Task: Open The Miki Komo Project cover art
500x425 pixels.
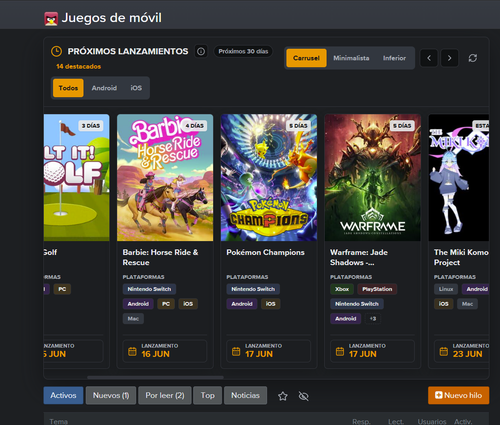Action: coord(459,178)
